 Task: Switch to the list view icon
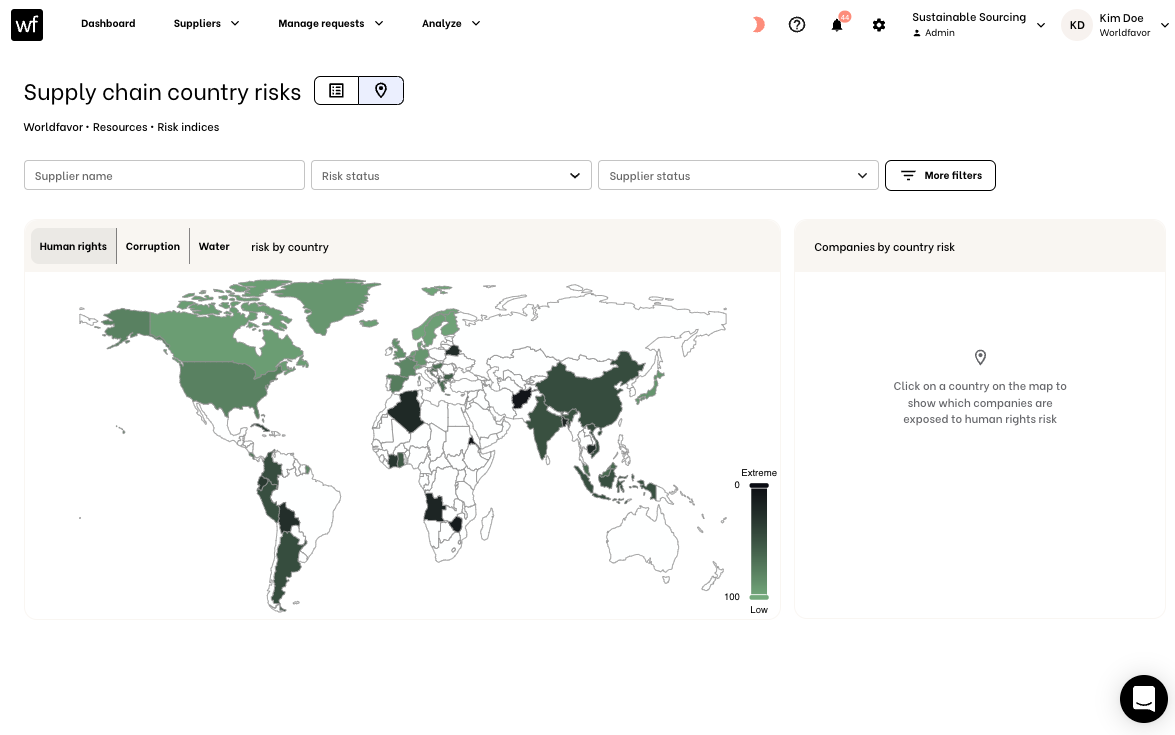click(336, 90)
